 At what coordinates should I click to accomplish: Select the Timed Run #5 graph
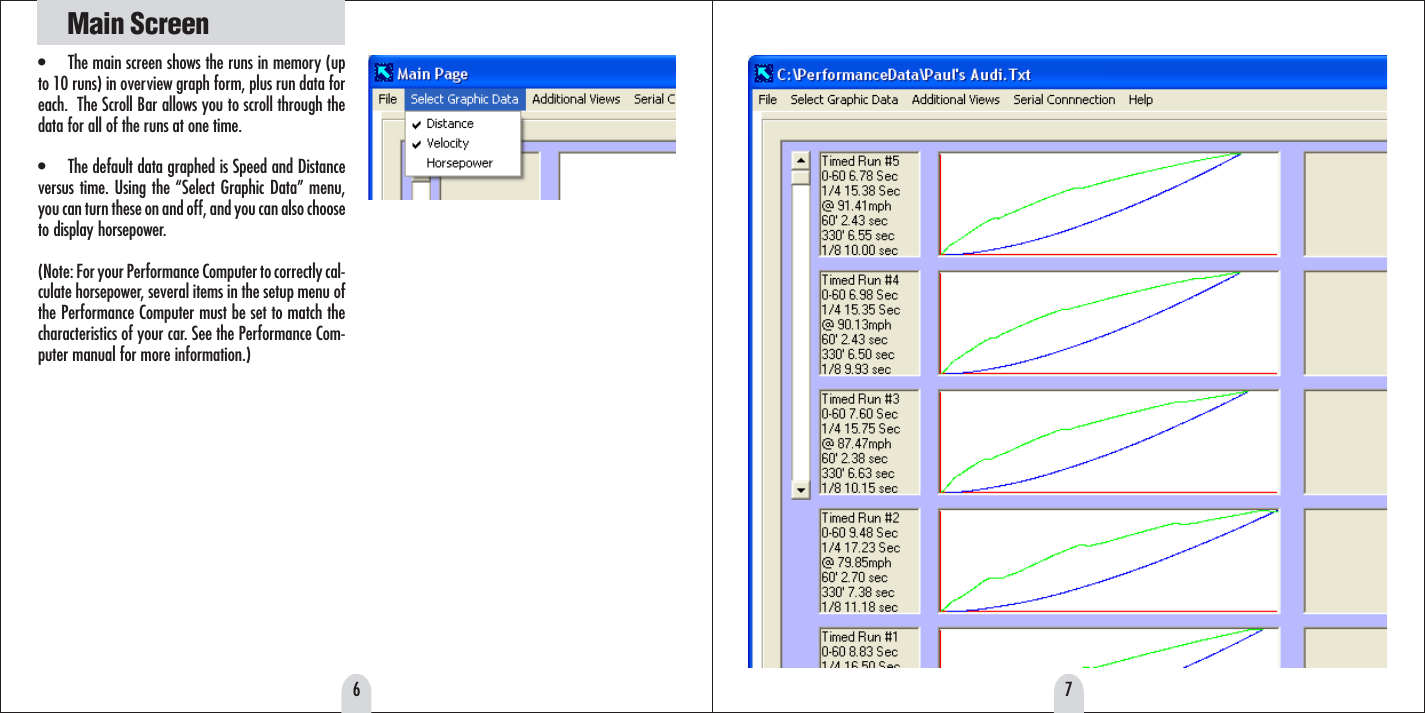1108,203
